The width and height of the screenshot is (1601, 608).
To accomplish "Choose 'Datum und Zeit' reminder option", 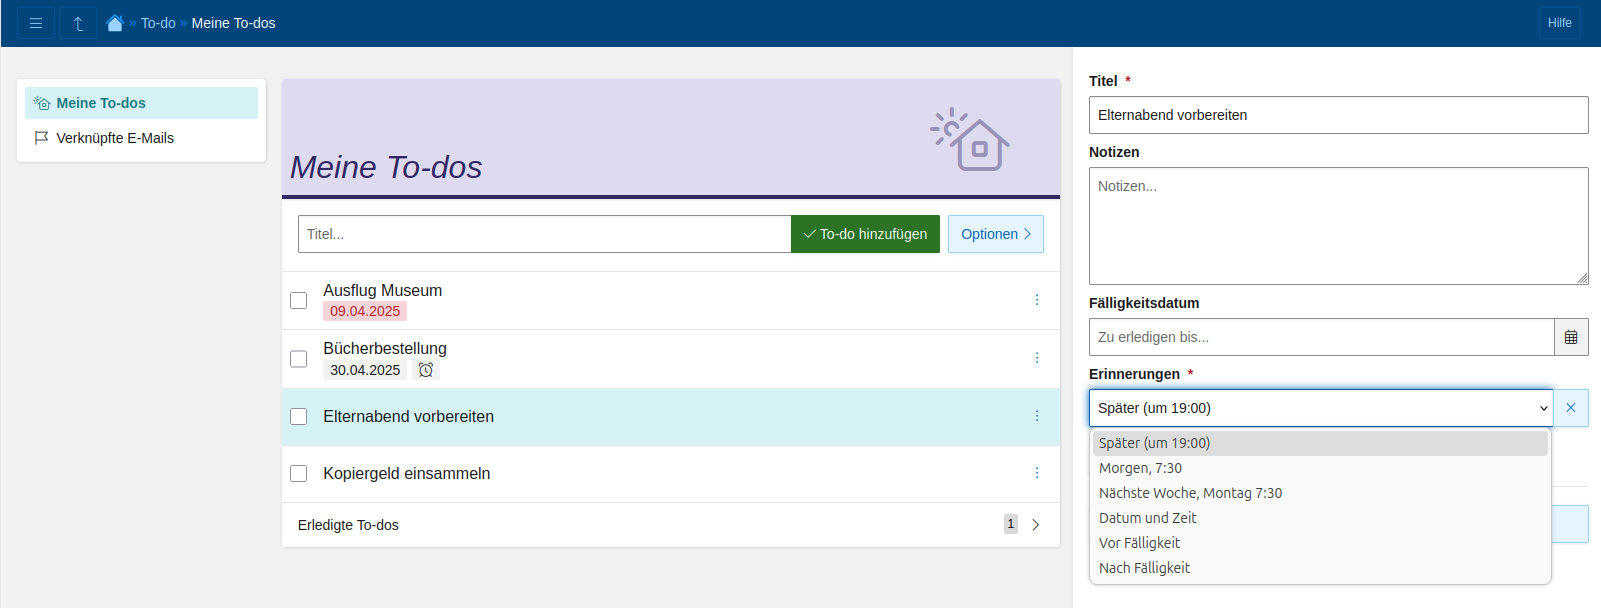I will coord(1147,518).
